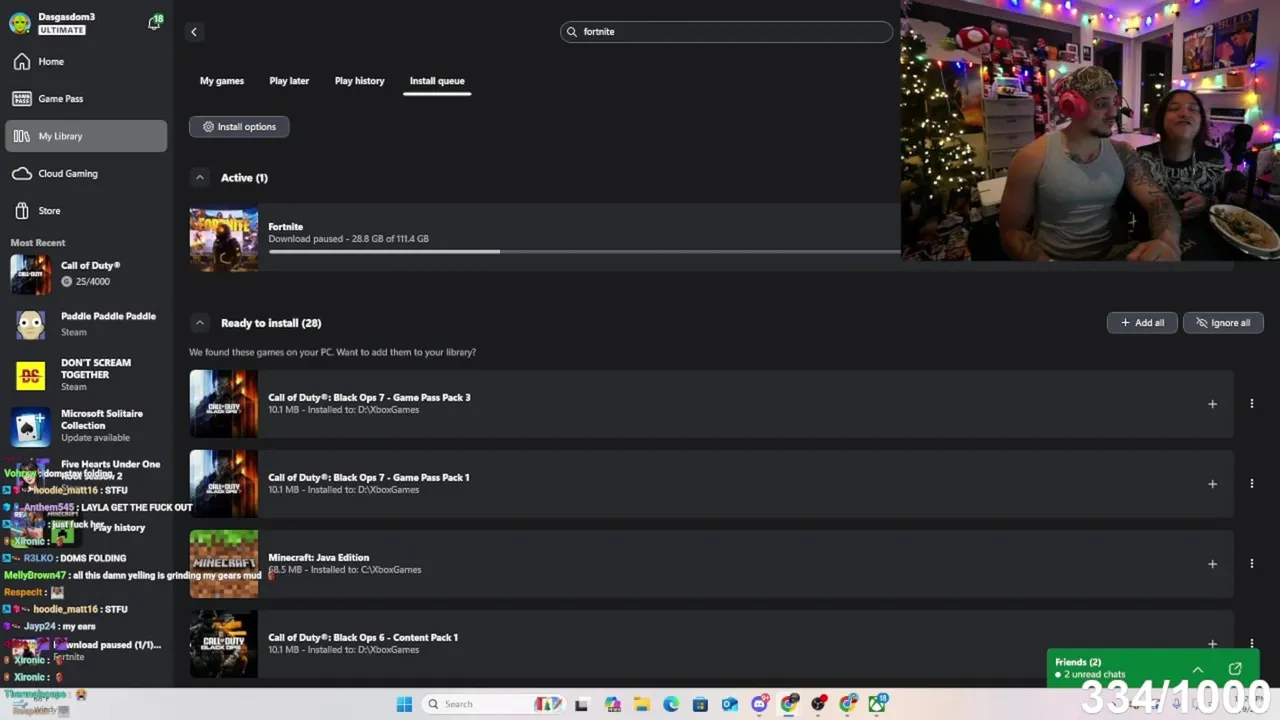Open Black Ops 7 Game Pass Pack 3 thumbnail
Image resolution: width=1280 pixels, height=720 pixels.
pyautogui.click(x=224, y=404)
